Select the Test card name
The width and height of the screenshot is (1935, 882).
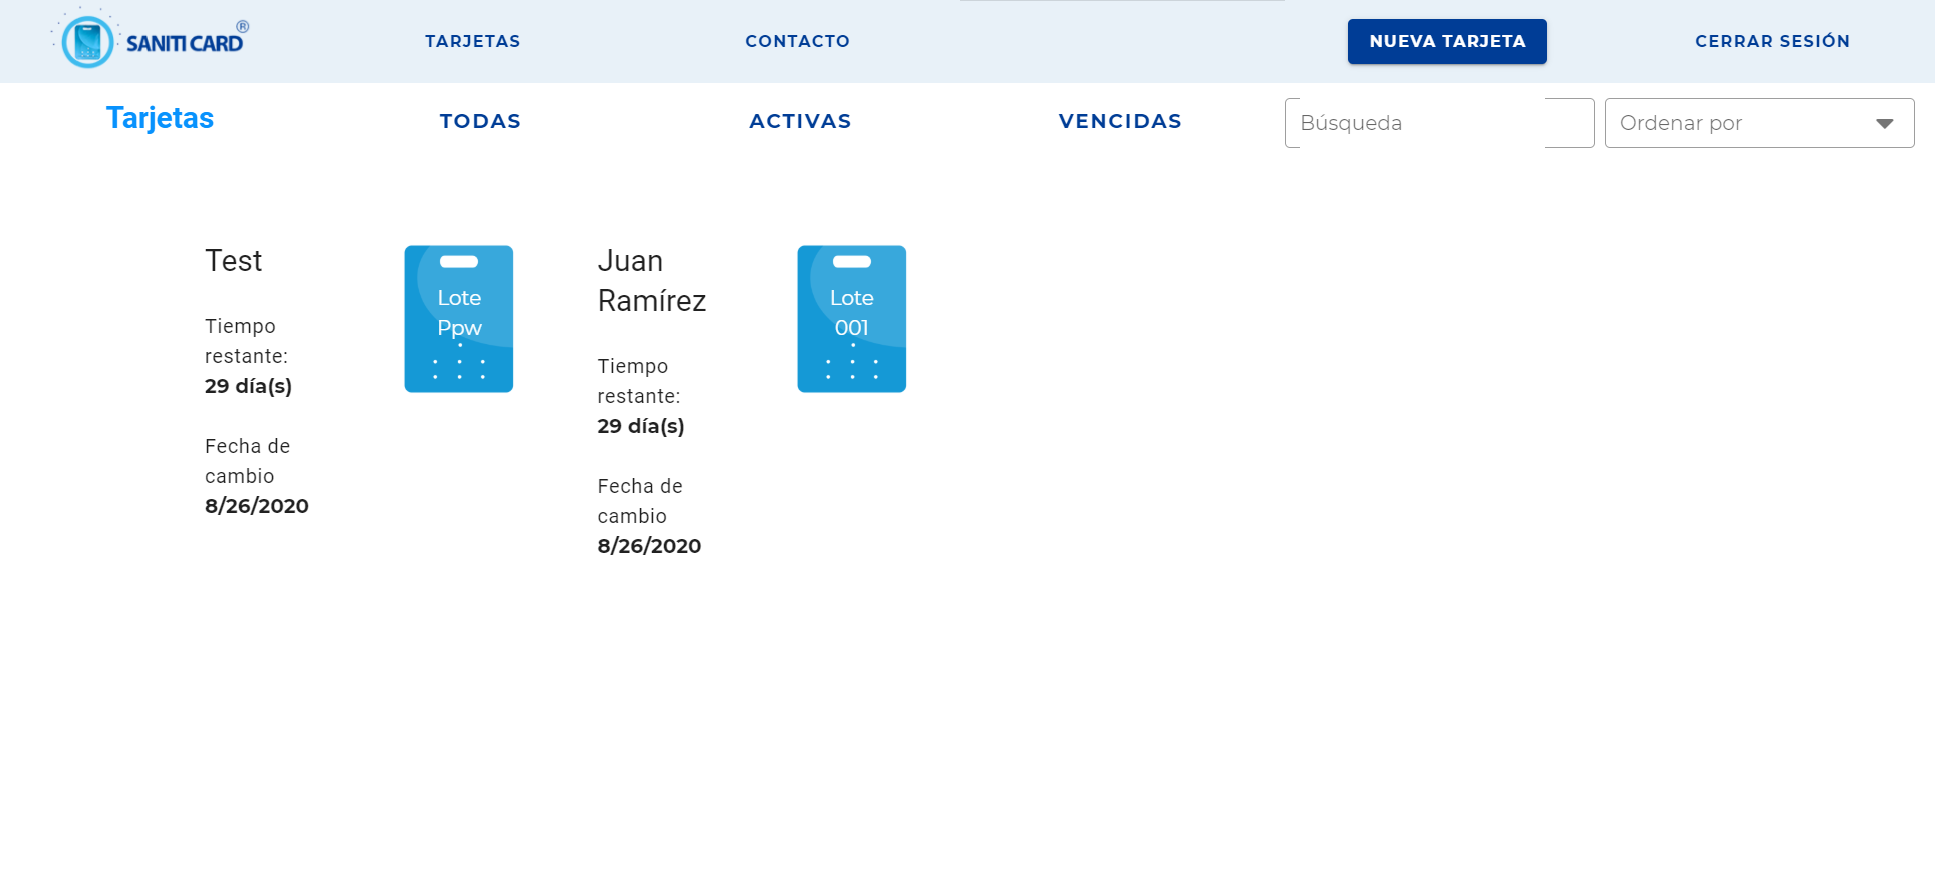point(233,261)
